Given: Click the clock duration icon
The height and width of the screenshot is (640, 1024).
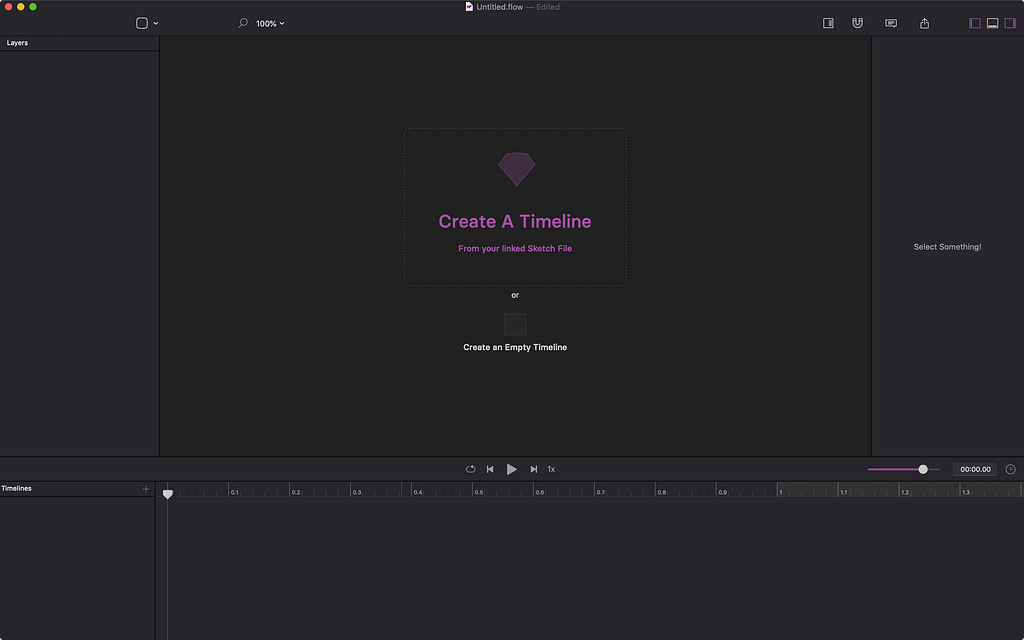Looking at the screenshot, I should coord(1010,469).
